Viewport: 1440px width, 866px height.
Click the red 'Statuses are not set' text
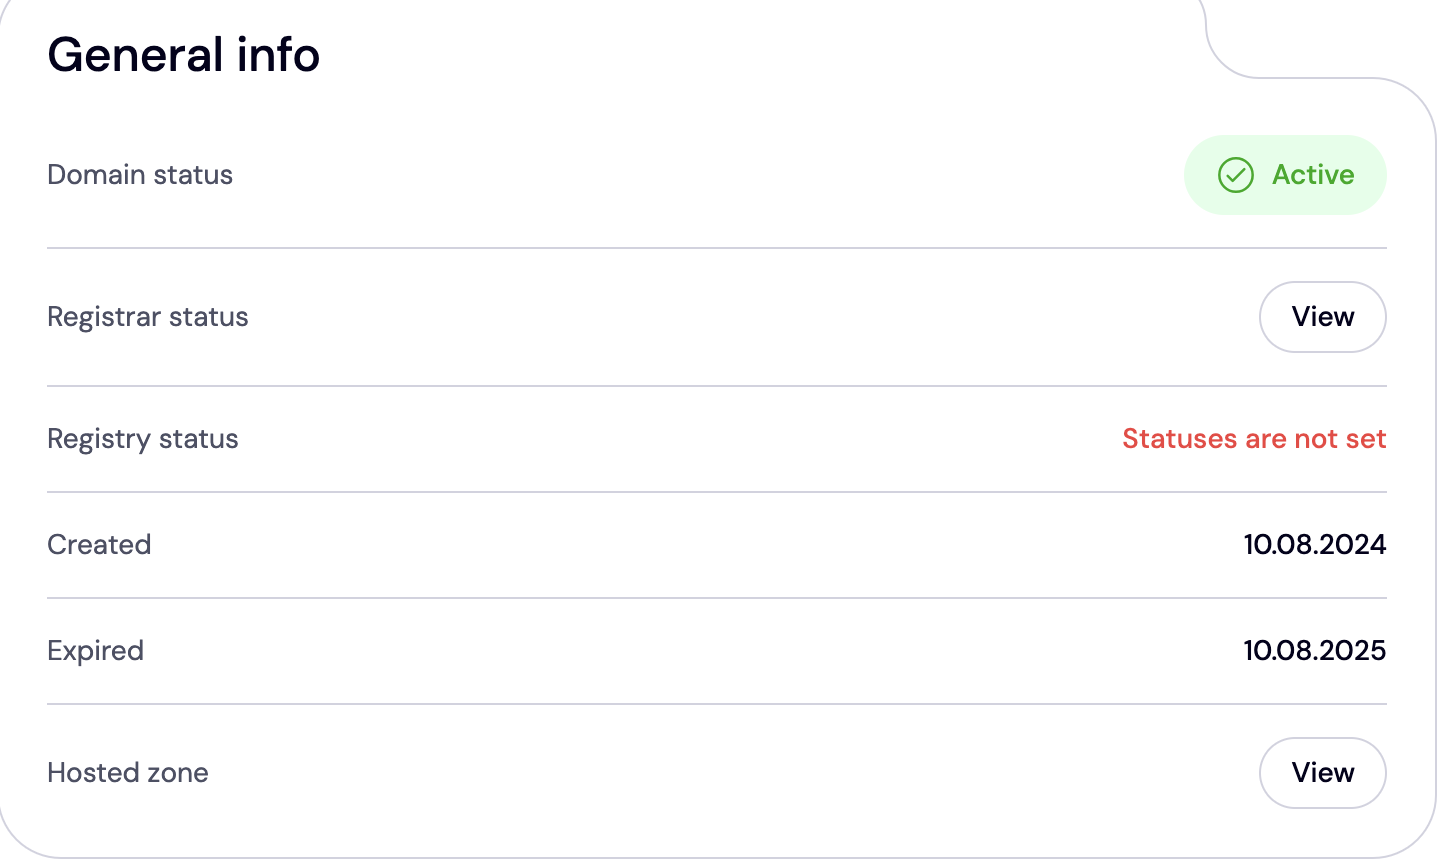tap(1253, 439)
